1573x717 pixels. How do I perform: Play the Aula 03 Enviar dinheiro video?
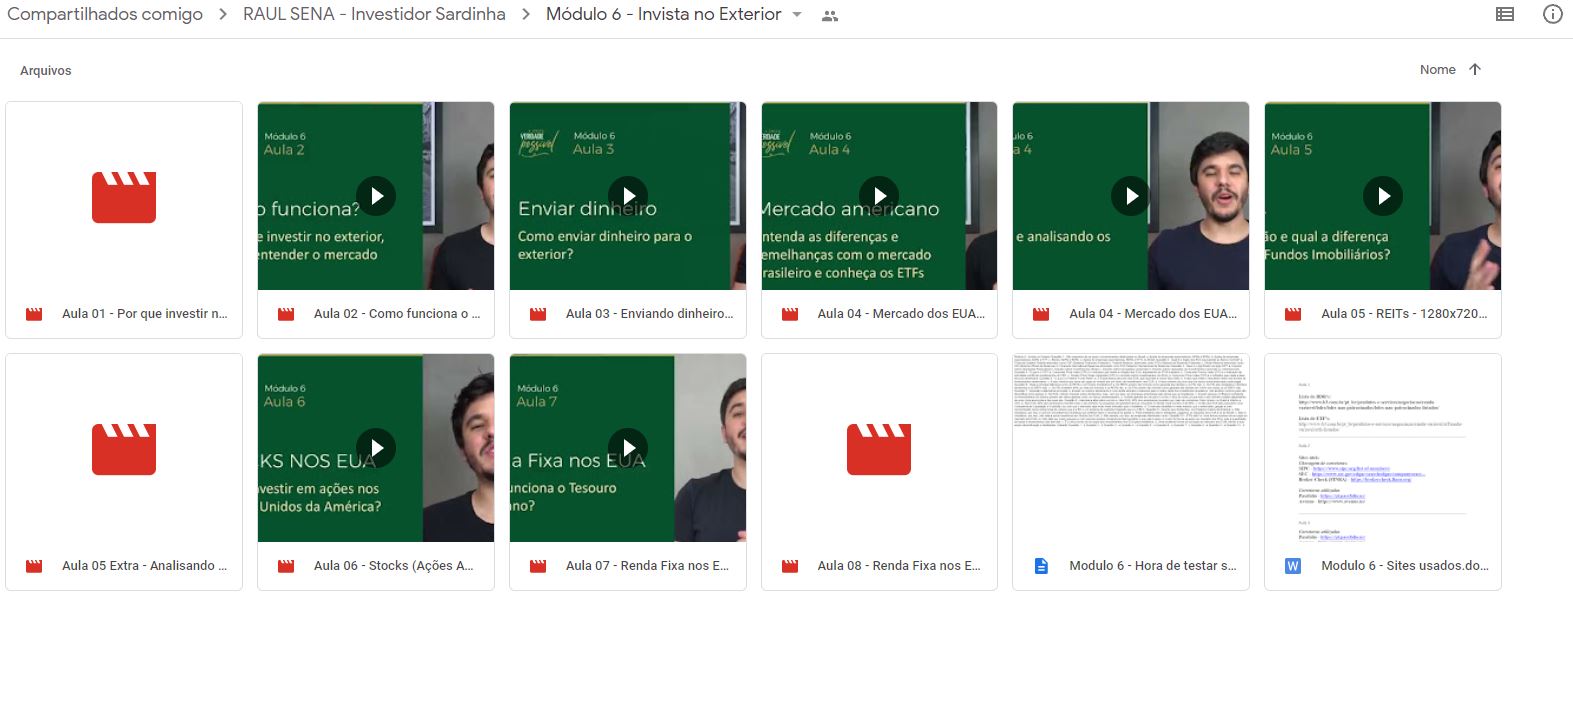click(x=628, y=196)
